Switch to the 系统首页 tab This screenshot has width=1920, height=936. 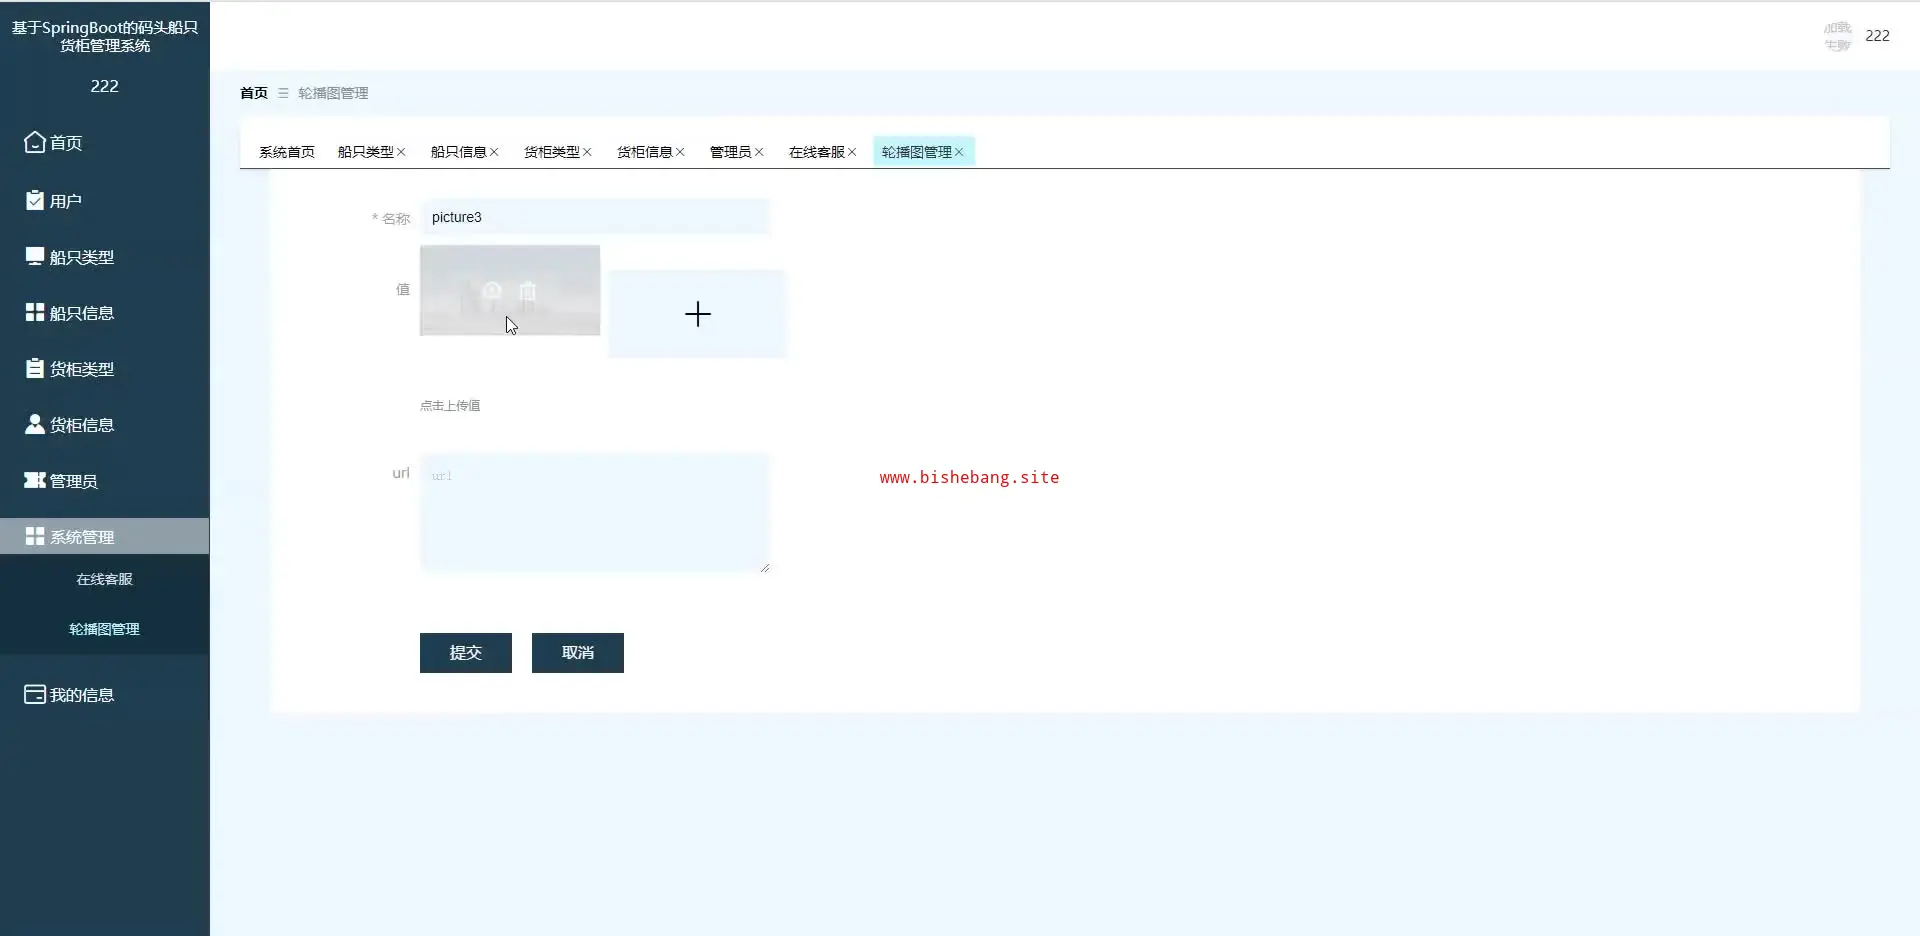tap(287, 152)
